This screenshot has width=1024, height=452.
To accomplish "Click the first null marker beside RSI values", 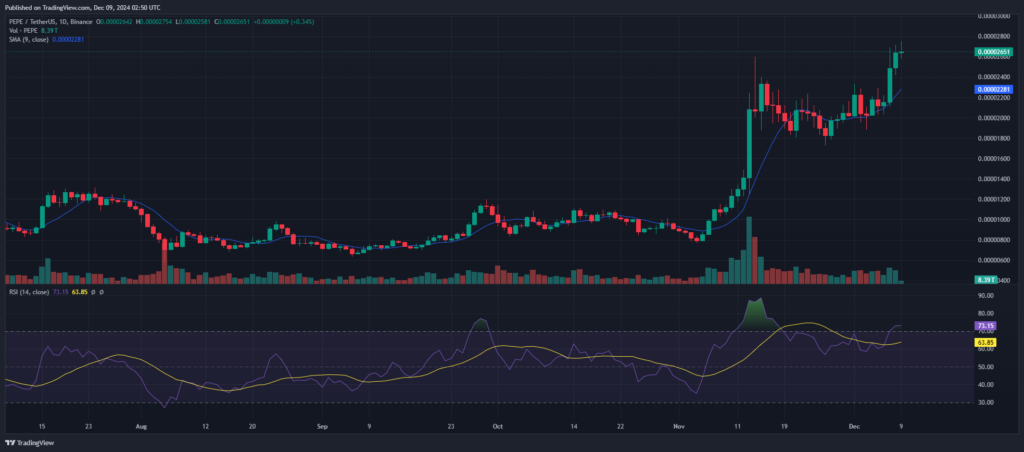I will [x=94, y=292].
